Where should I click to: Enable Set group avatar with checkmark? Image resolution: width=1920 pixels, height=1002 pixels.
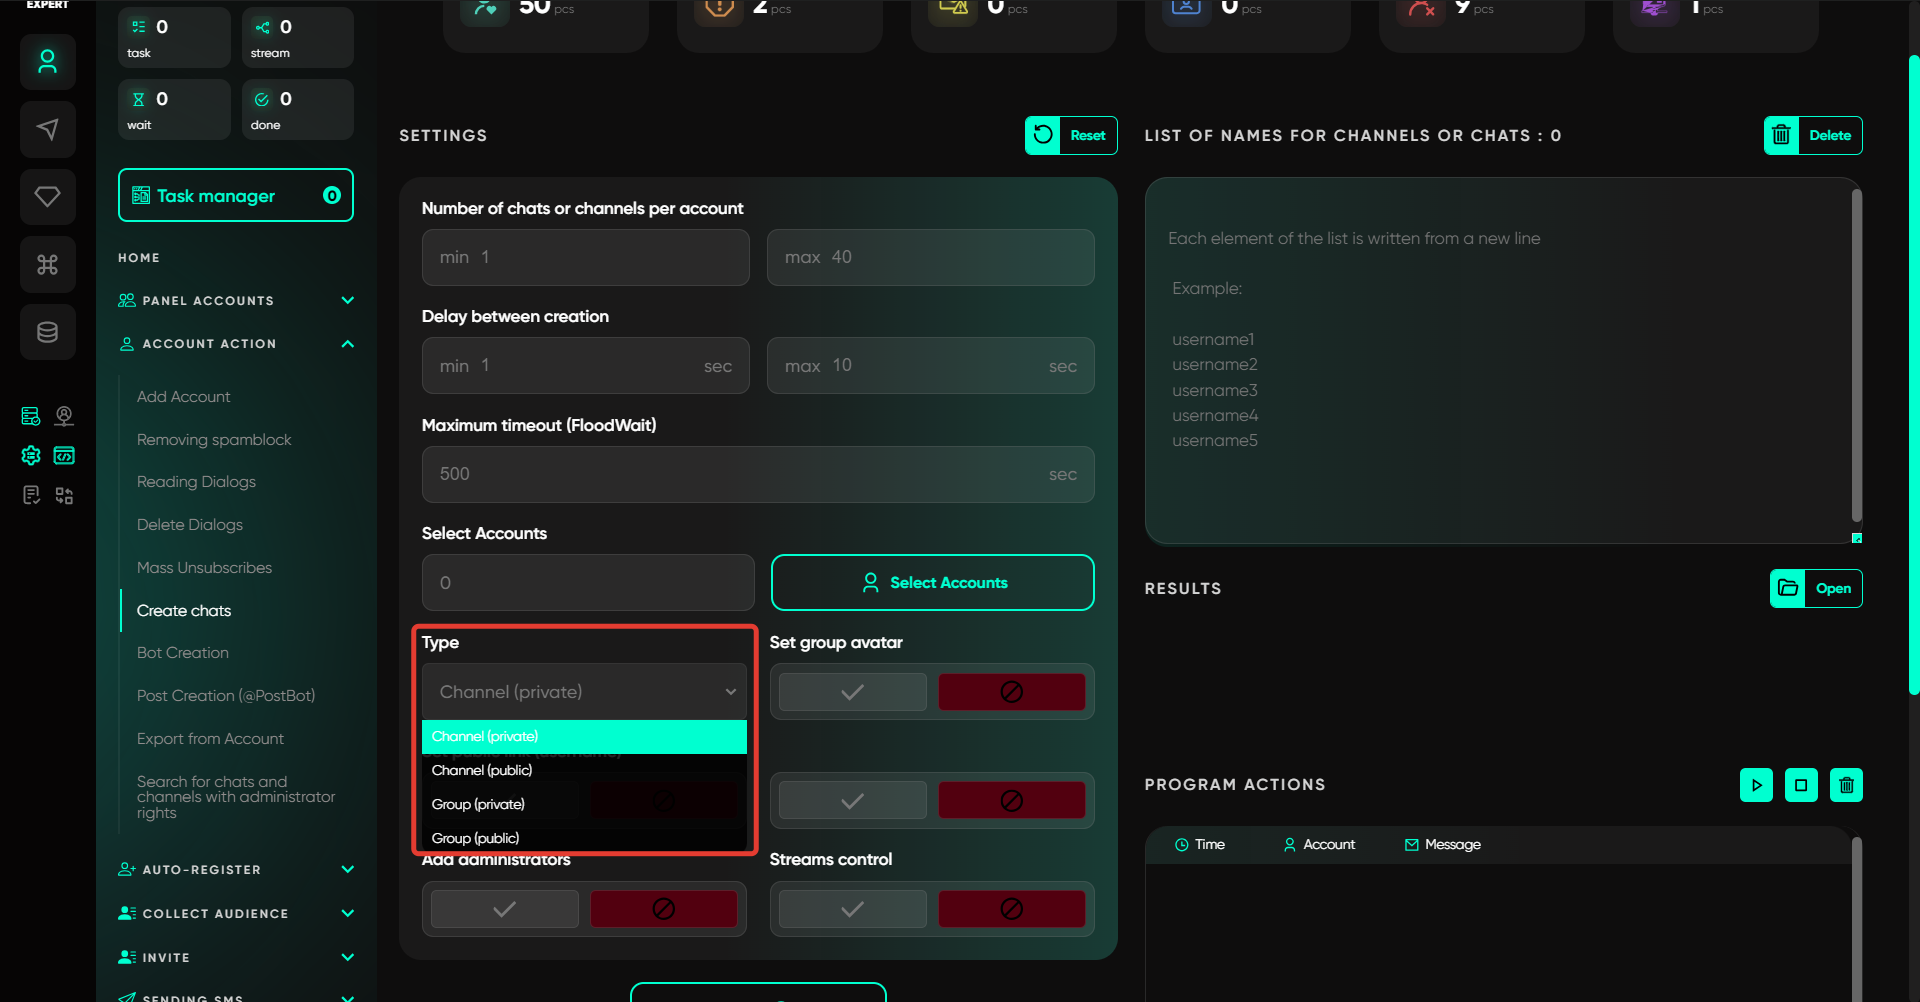point(852,692)
